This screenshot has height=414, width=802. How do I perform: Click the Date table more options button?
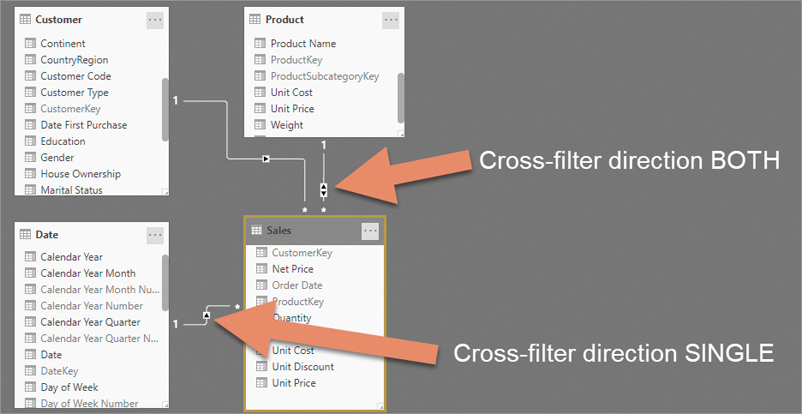coord(155,235)
